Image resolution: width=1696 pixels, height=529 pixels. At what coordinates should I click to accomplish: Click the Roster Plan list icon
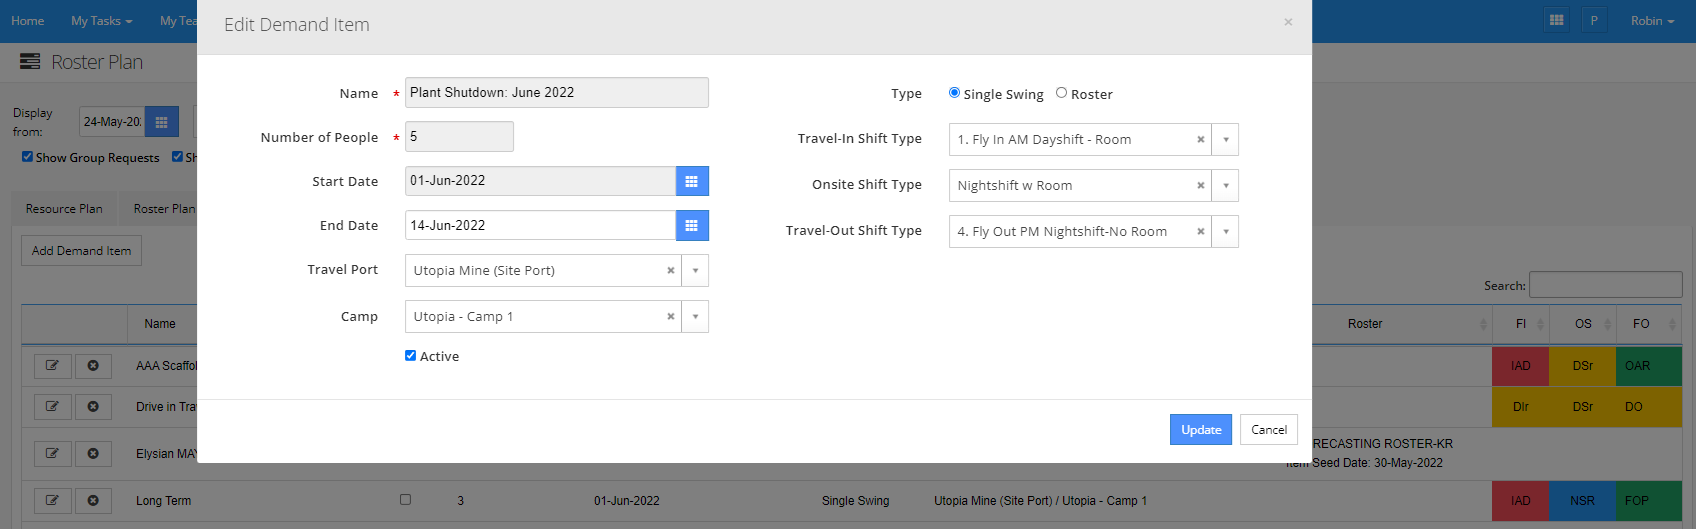click(30, 62)
